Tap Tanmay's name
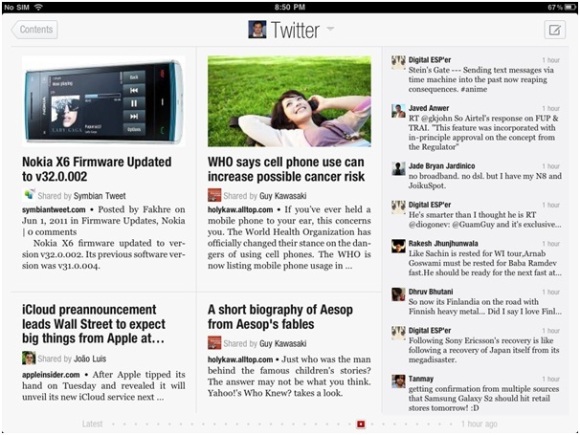Image resolution: width=580 pixels, height=435 pixels. tap(421, 378)
